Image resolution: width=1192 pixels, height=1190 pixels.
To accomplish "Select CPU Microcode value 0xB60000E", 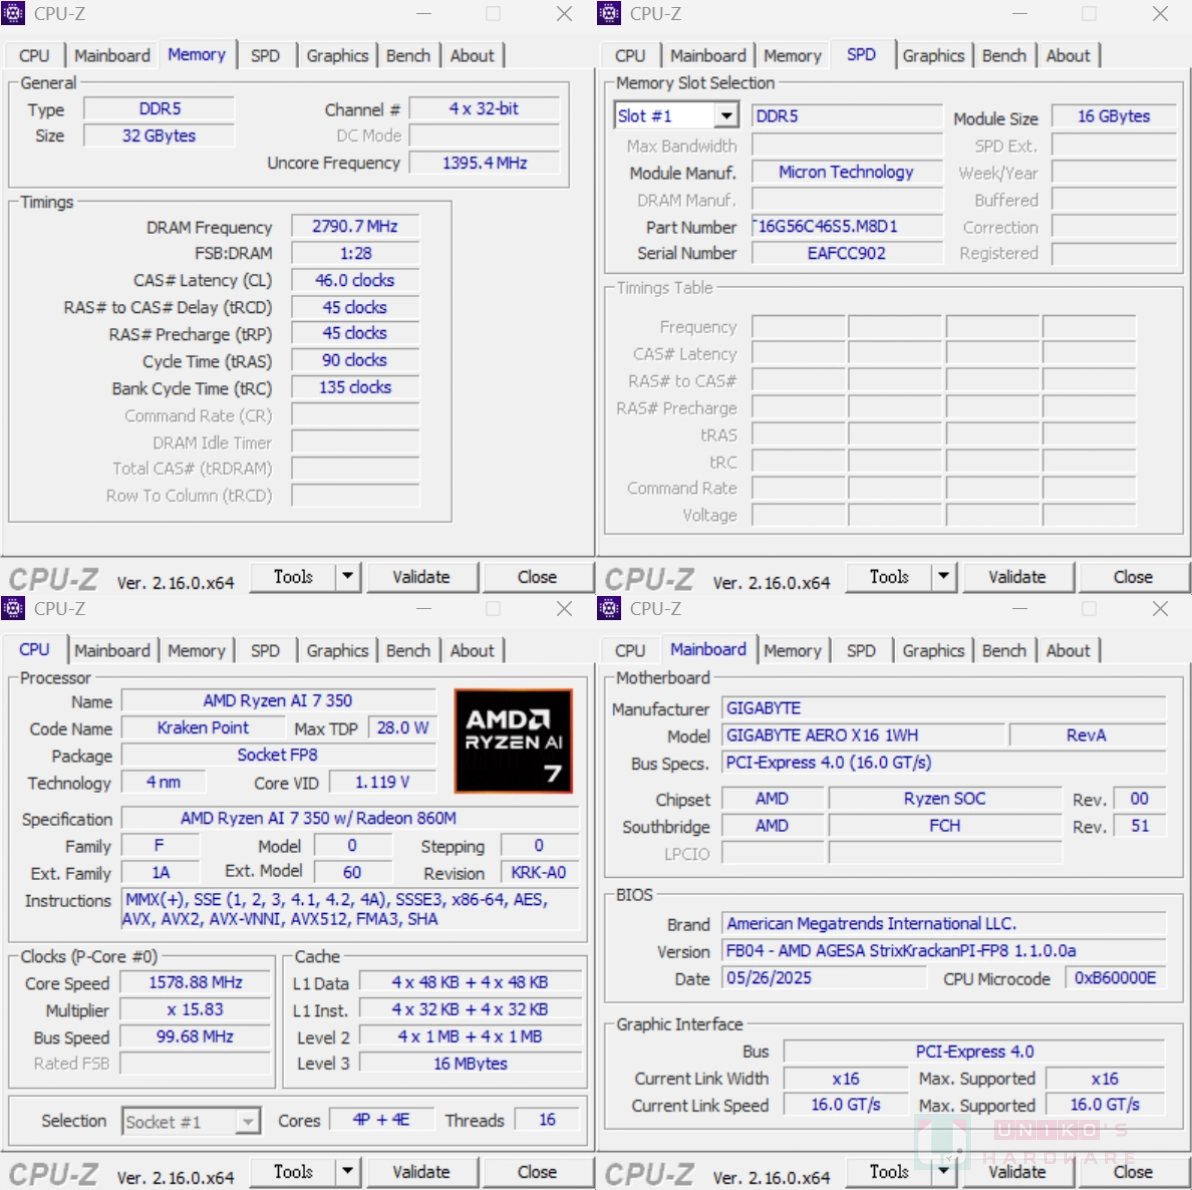I will [1115, 979].
